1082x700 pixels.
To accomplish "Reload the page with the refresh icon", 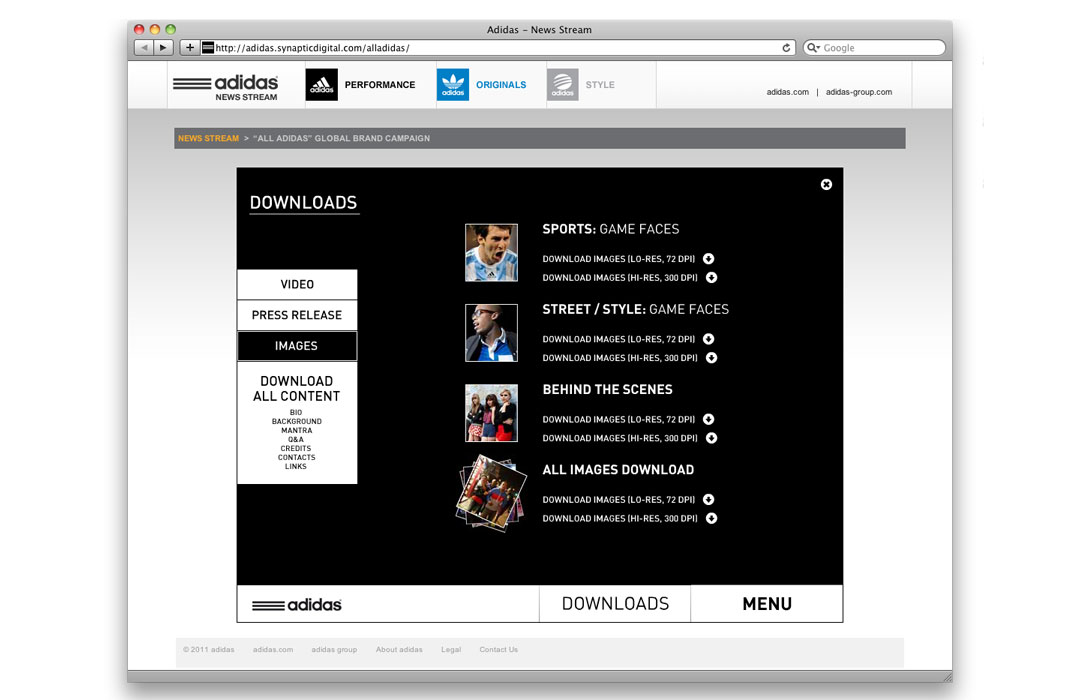I will [x=786, y=48].
